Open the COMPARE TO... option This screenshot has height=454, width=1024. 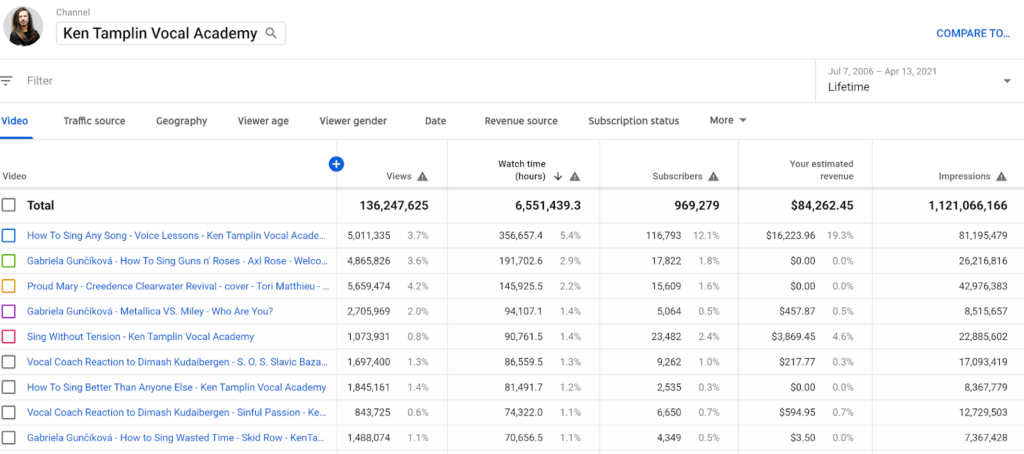[973, 33]
